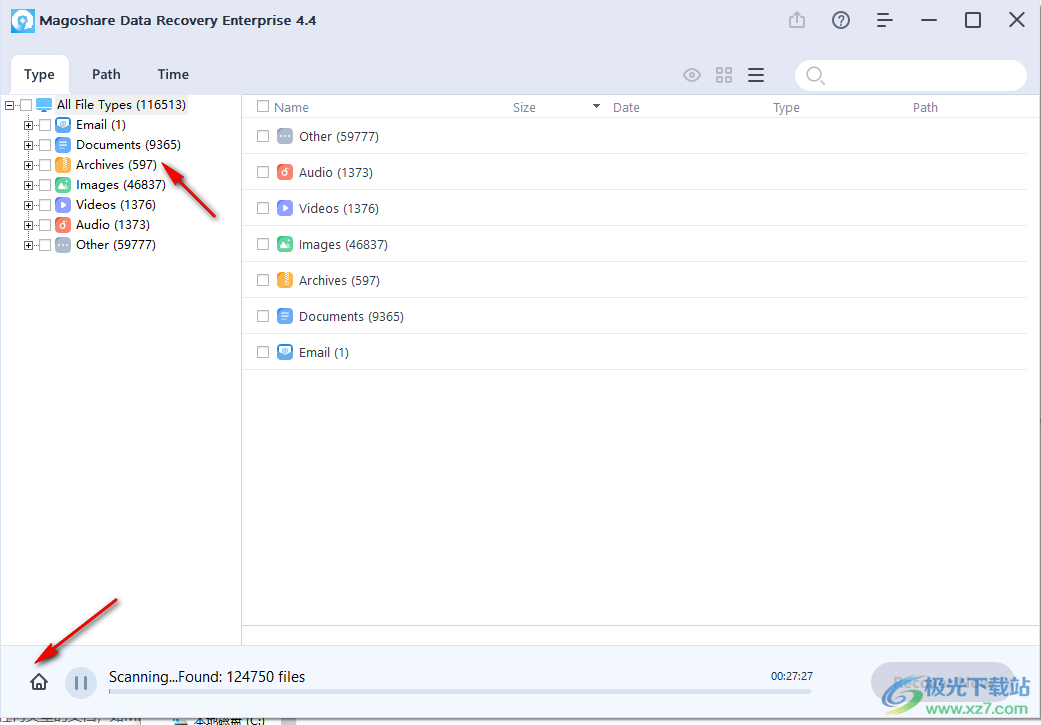
Task: Select the Type tab
Action: click(x=39, y=74)
